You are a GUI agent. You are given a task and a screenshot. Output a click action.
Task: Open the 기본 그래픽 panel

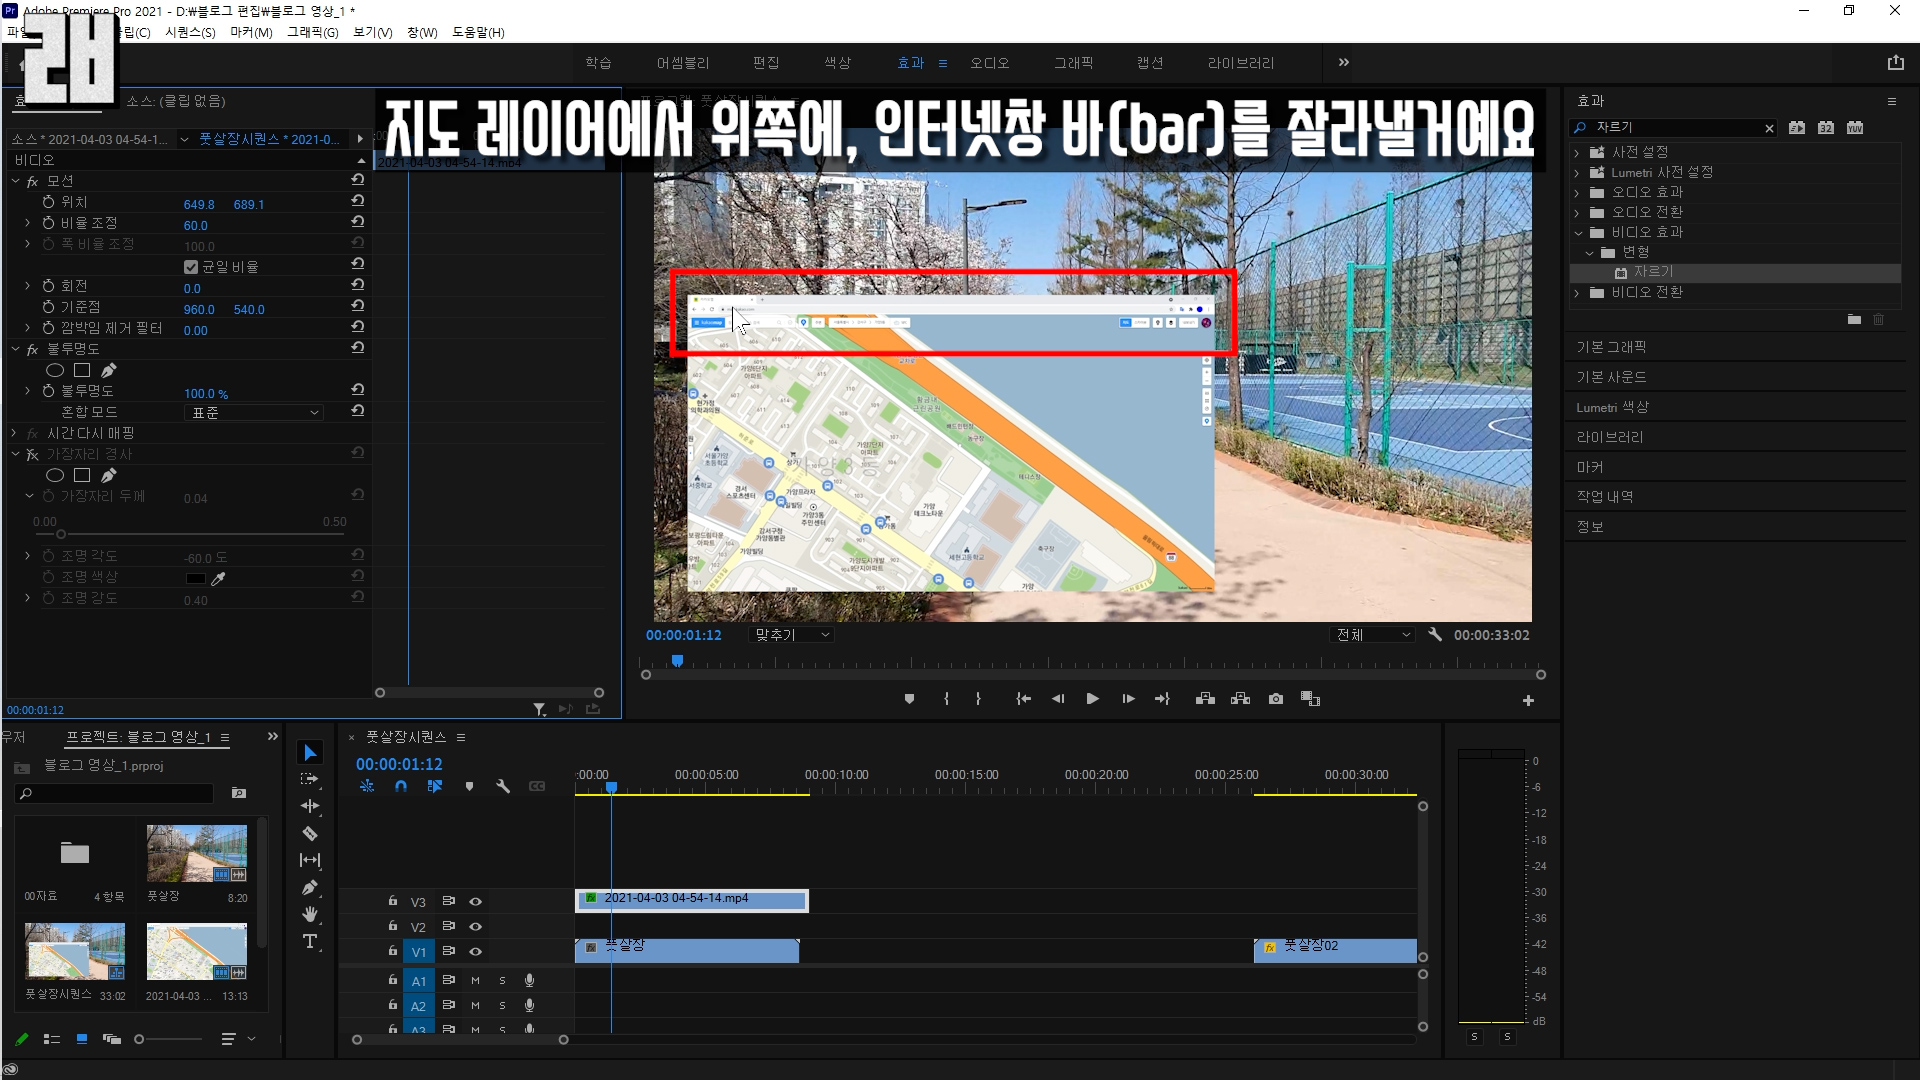tap(1611, 347)
